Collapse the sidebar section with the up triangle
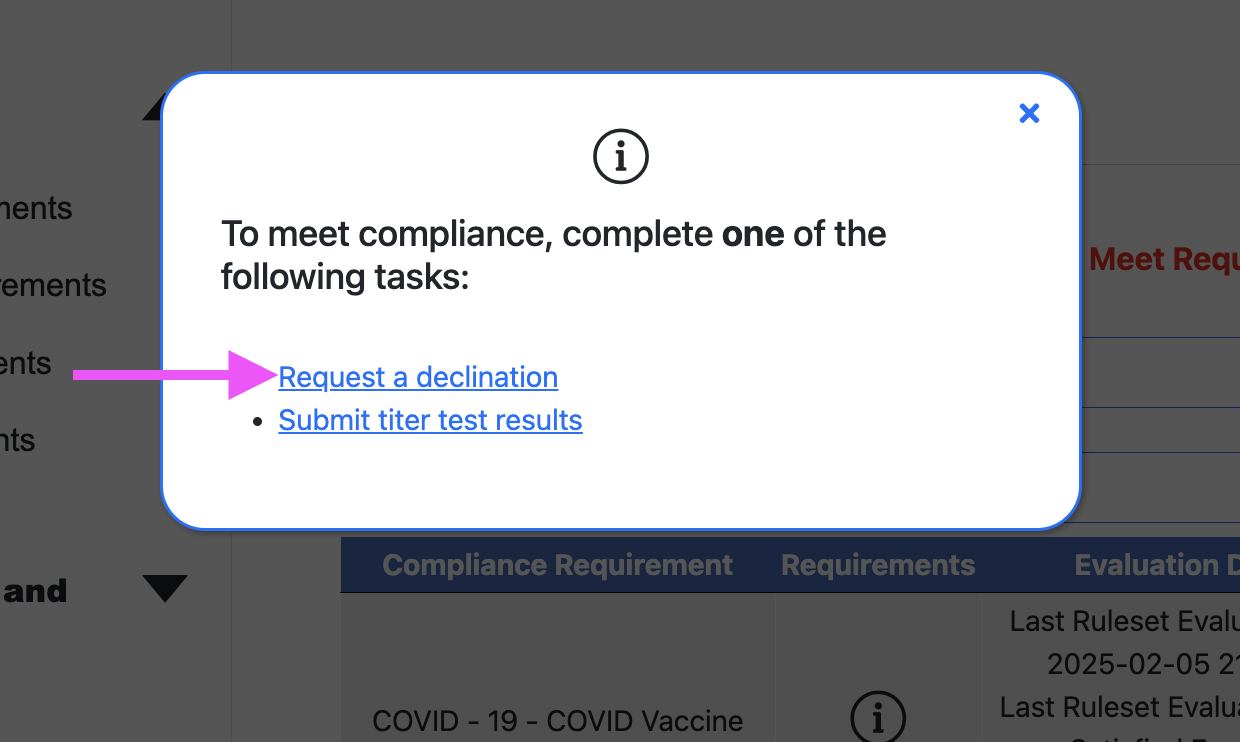This screenshot has width=1240, height=742. [153, 109]
